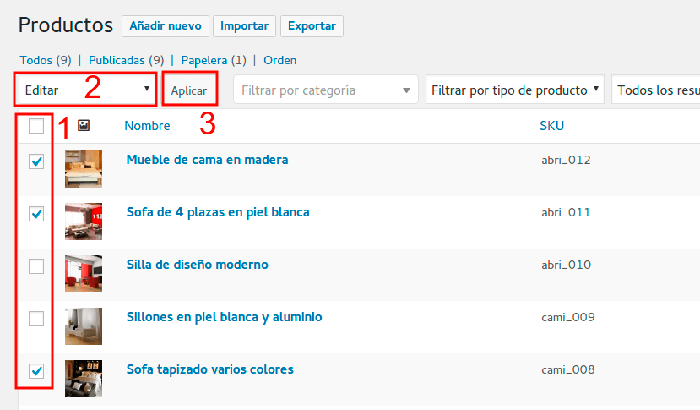The image size is (700, 410).
Task: Toggle the select-all products checkbox
Action: click(36, 126)
